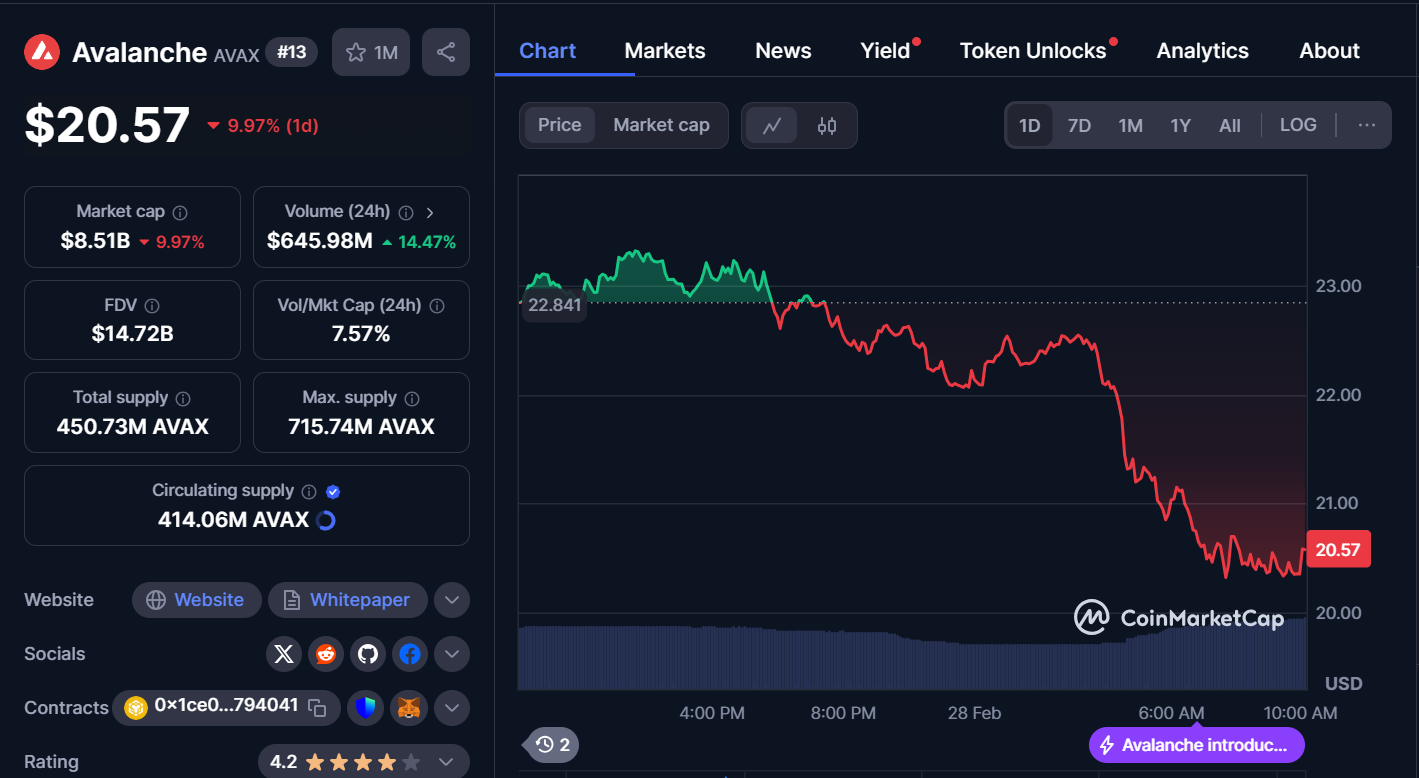This screenshot has height=778, width=1419.
Task: Click the Avalanche red logo icon
Action: click(x=42, y=52)
